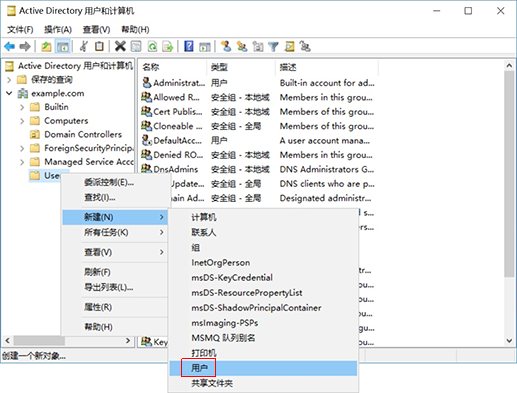Collapse the example.com domain node
517x393 pixels.
coord(9,93)
